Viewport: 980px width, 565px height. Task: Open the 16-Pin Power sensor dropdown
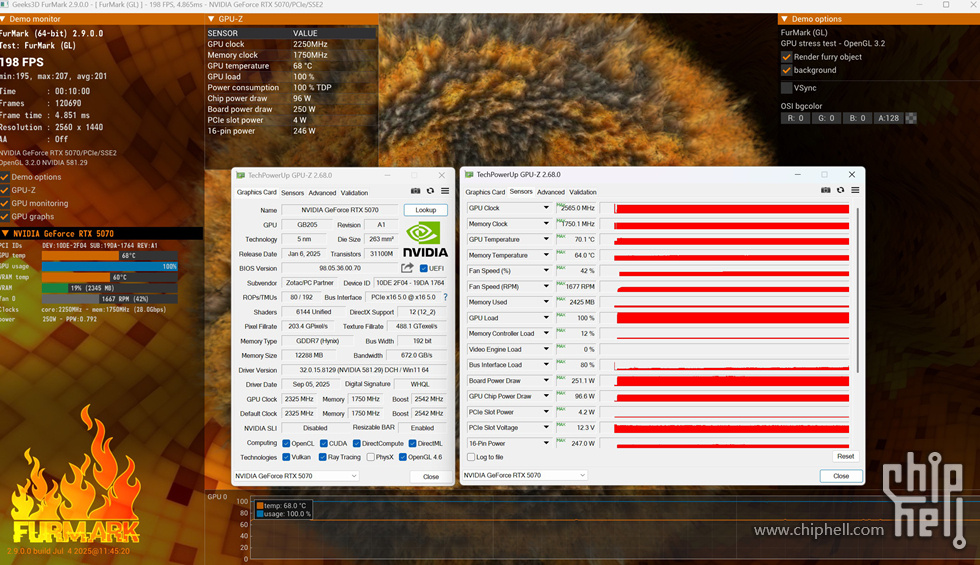pyautogui.click(x=546, y=443)
